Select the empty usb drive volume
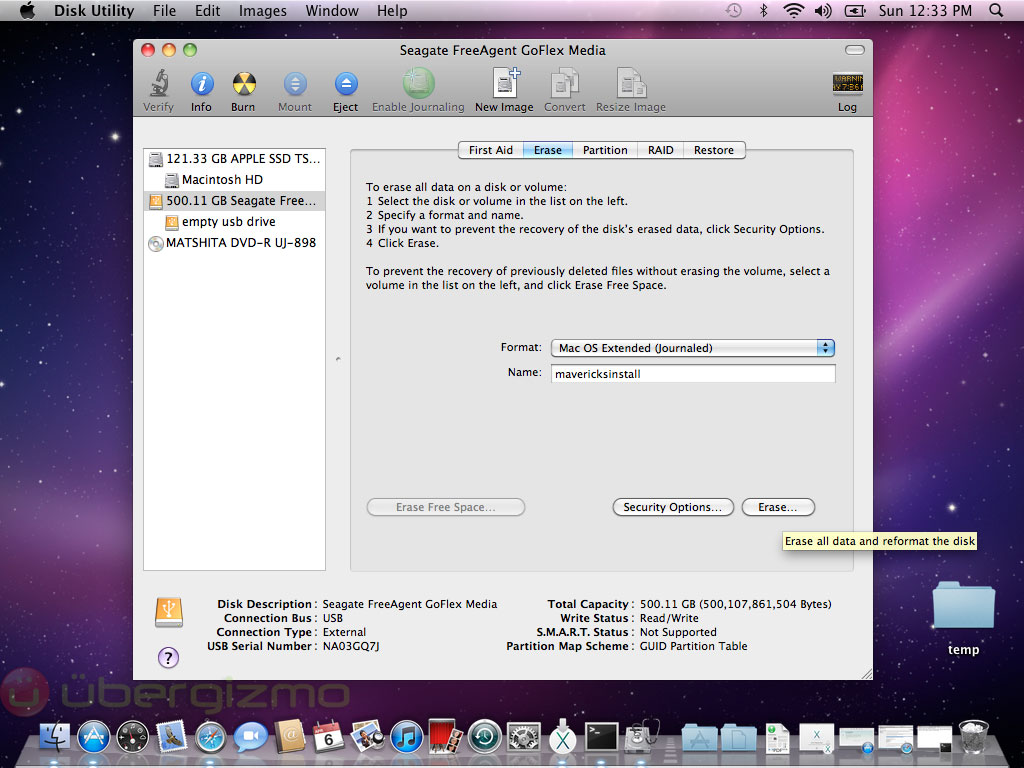The width and height of the screenshot is (1024, 768). [x=234, y=221]
